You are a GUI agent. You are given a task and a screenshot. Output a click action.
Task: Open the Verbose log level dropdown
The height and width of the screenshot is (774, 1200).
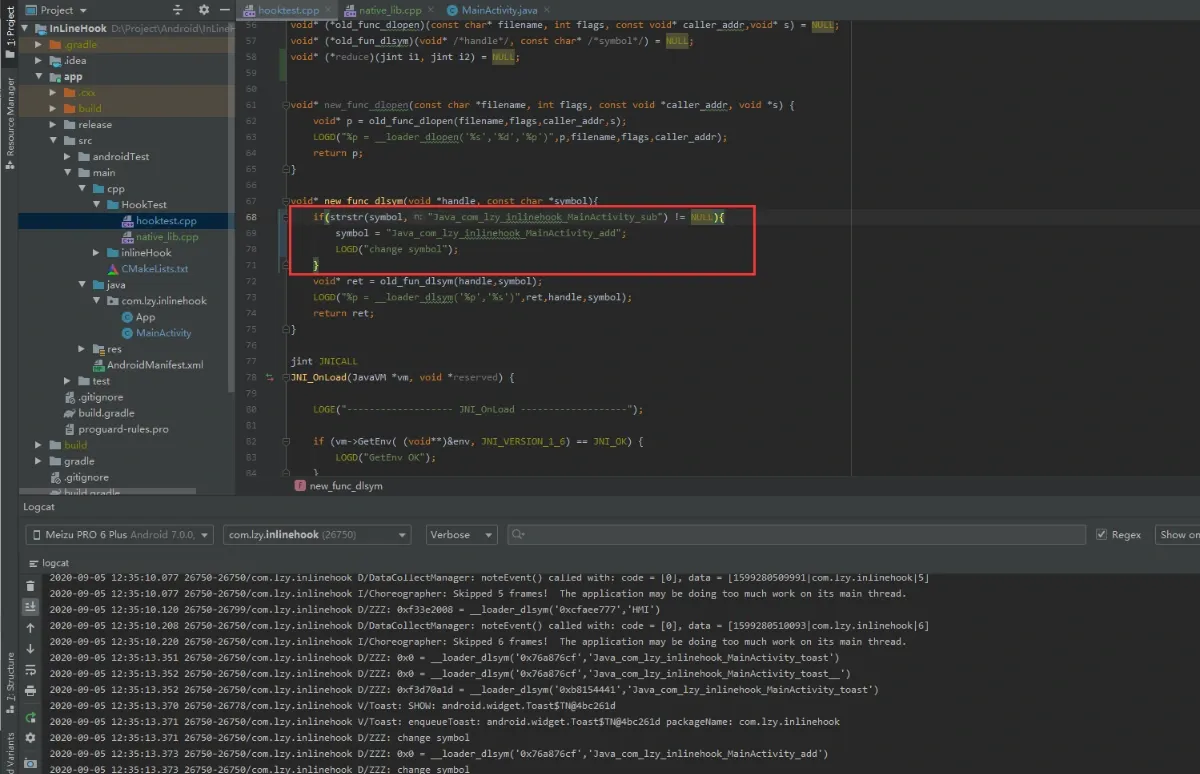[x=461, y=535]
